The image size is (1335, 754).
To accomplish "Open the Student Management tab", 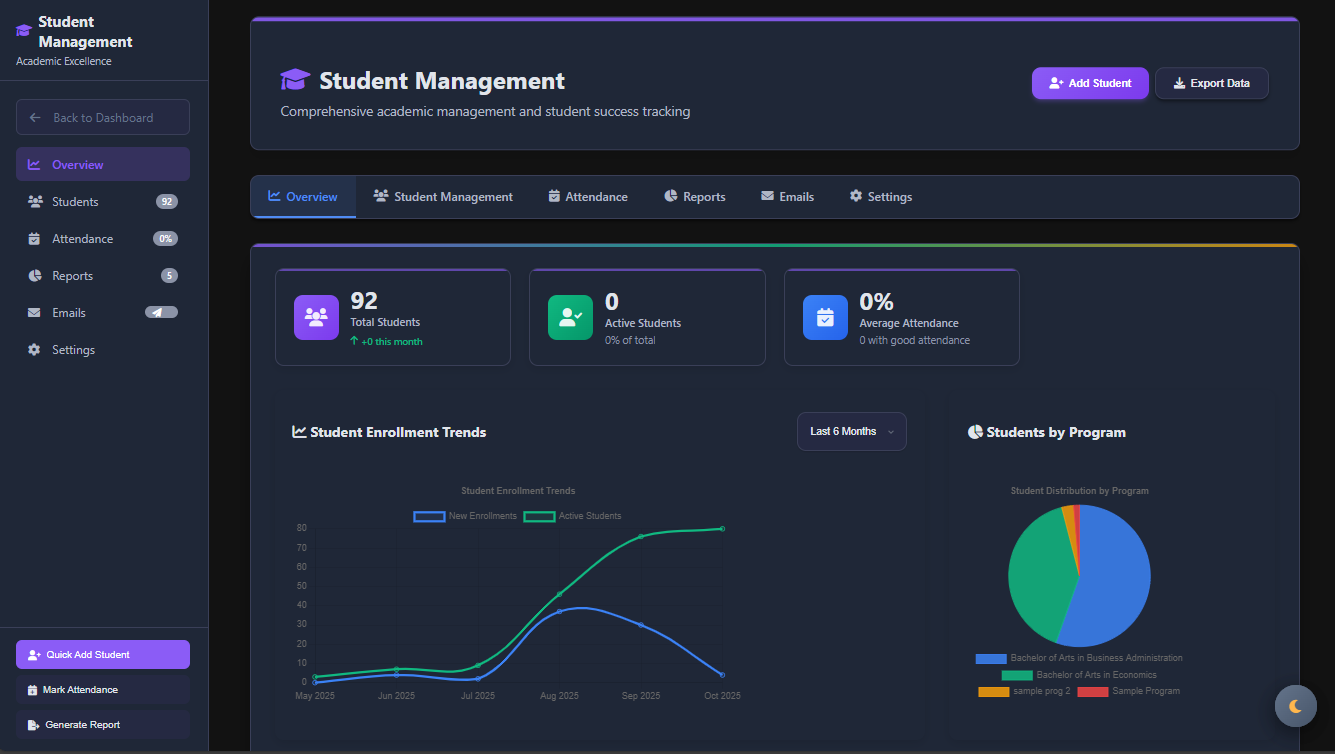I will click(x=443, y=197).
